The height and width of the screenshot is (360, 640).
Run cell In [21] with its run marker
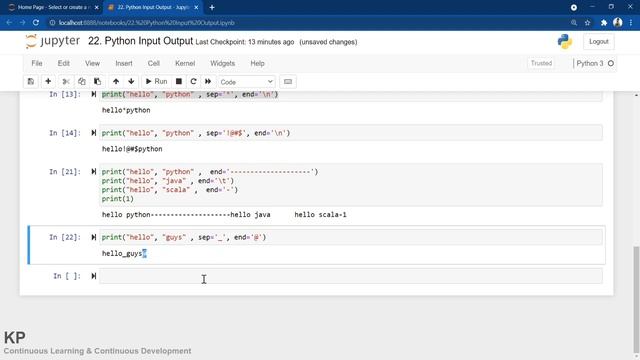(x=93, y=172)
